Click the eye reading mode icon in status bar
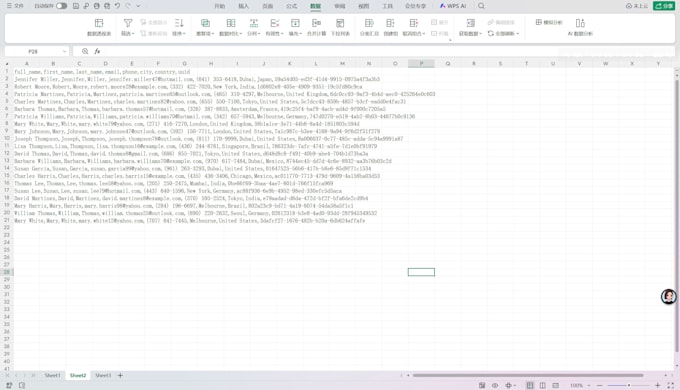 pos(495,385)
